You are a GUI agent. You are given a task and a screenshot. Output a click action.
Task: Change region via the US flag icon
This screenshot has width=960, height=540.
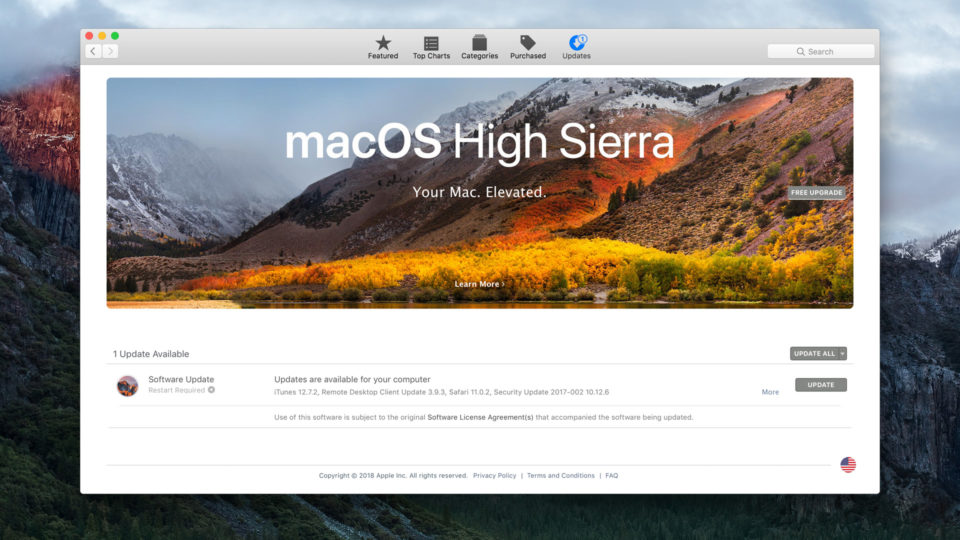click(x=848, y=465)
